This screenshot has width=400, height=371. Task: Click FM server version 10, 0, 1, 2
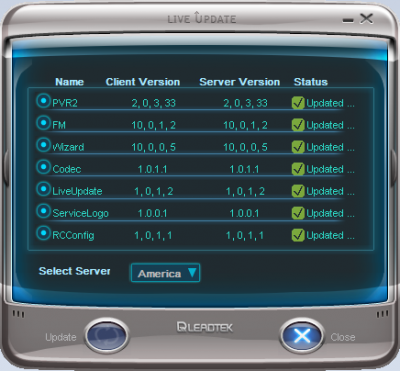tap(245, 125)
